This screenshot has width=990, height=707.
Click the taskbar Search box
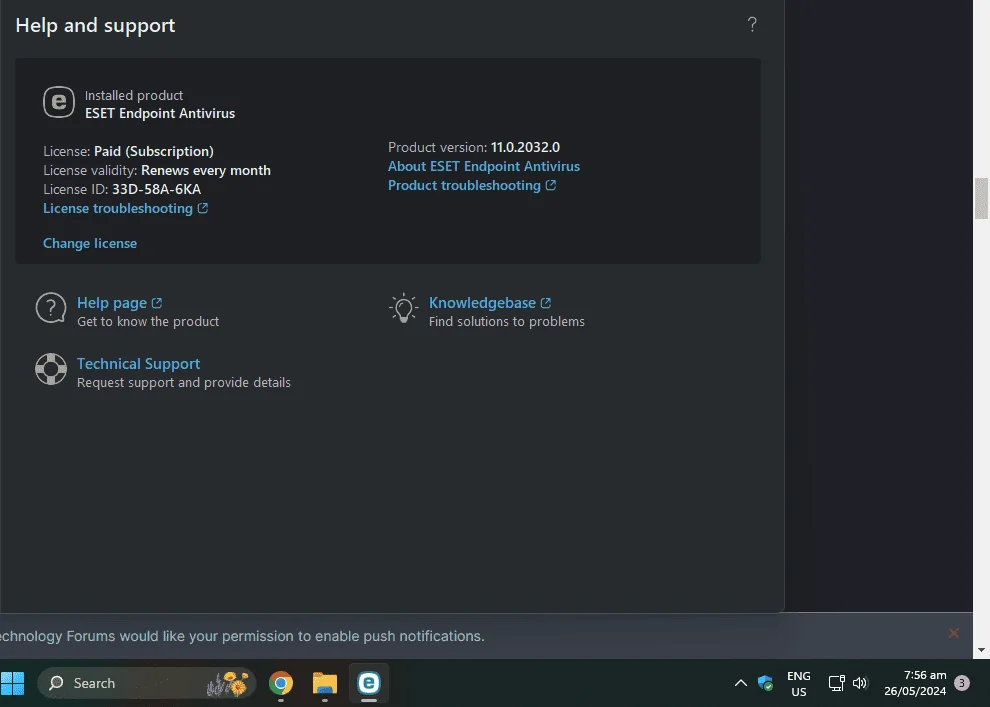[146, 683]
